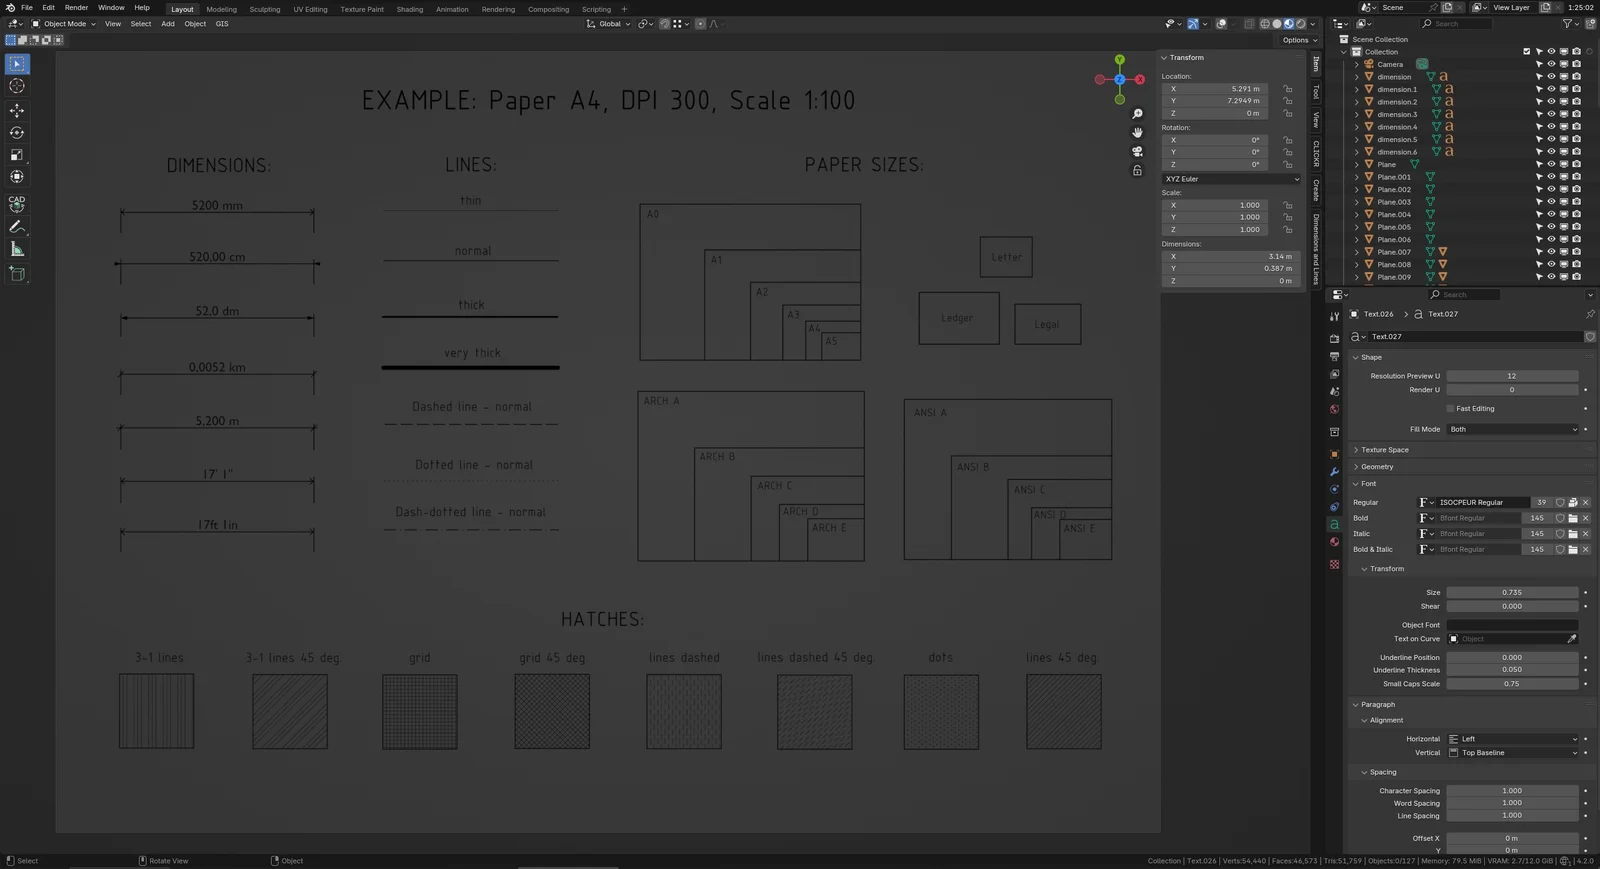This screenshot has width=1600, height=869.
Task: Toggle camera view with the camera icon
Action: click(1137, 151)
